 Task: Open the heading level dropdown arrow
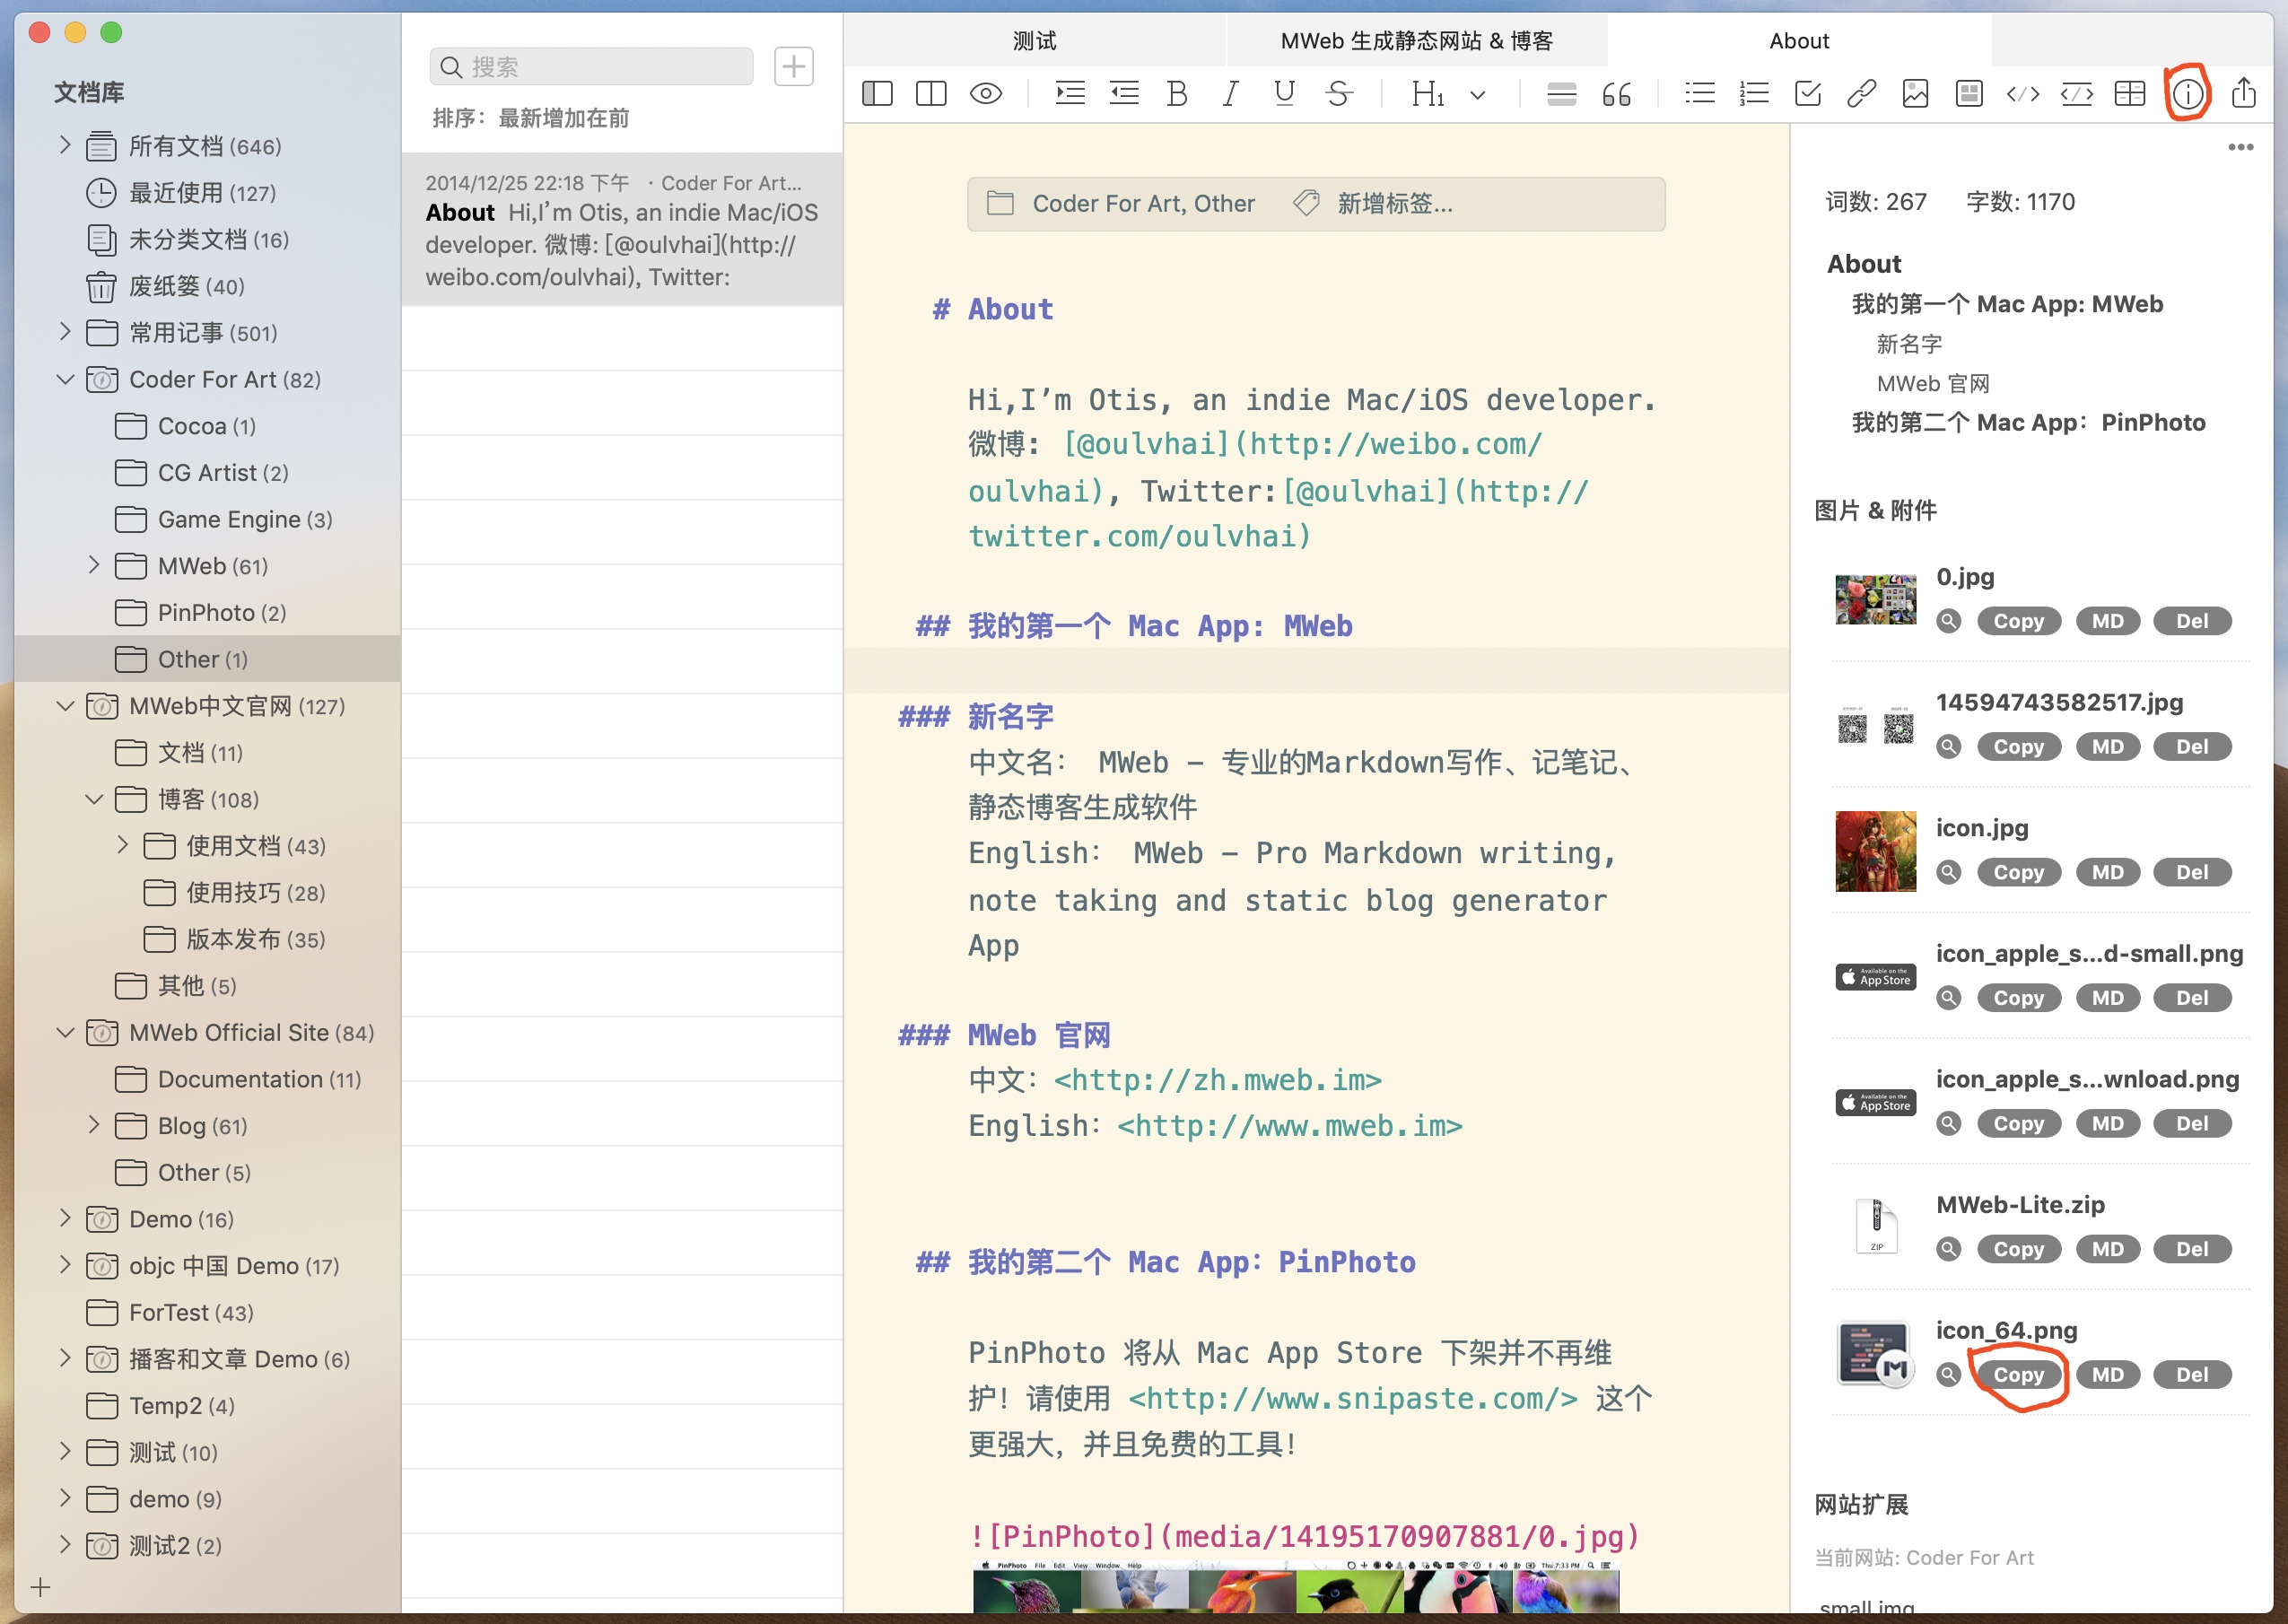coord(1477,96)
